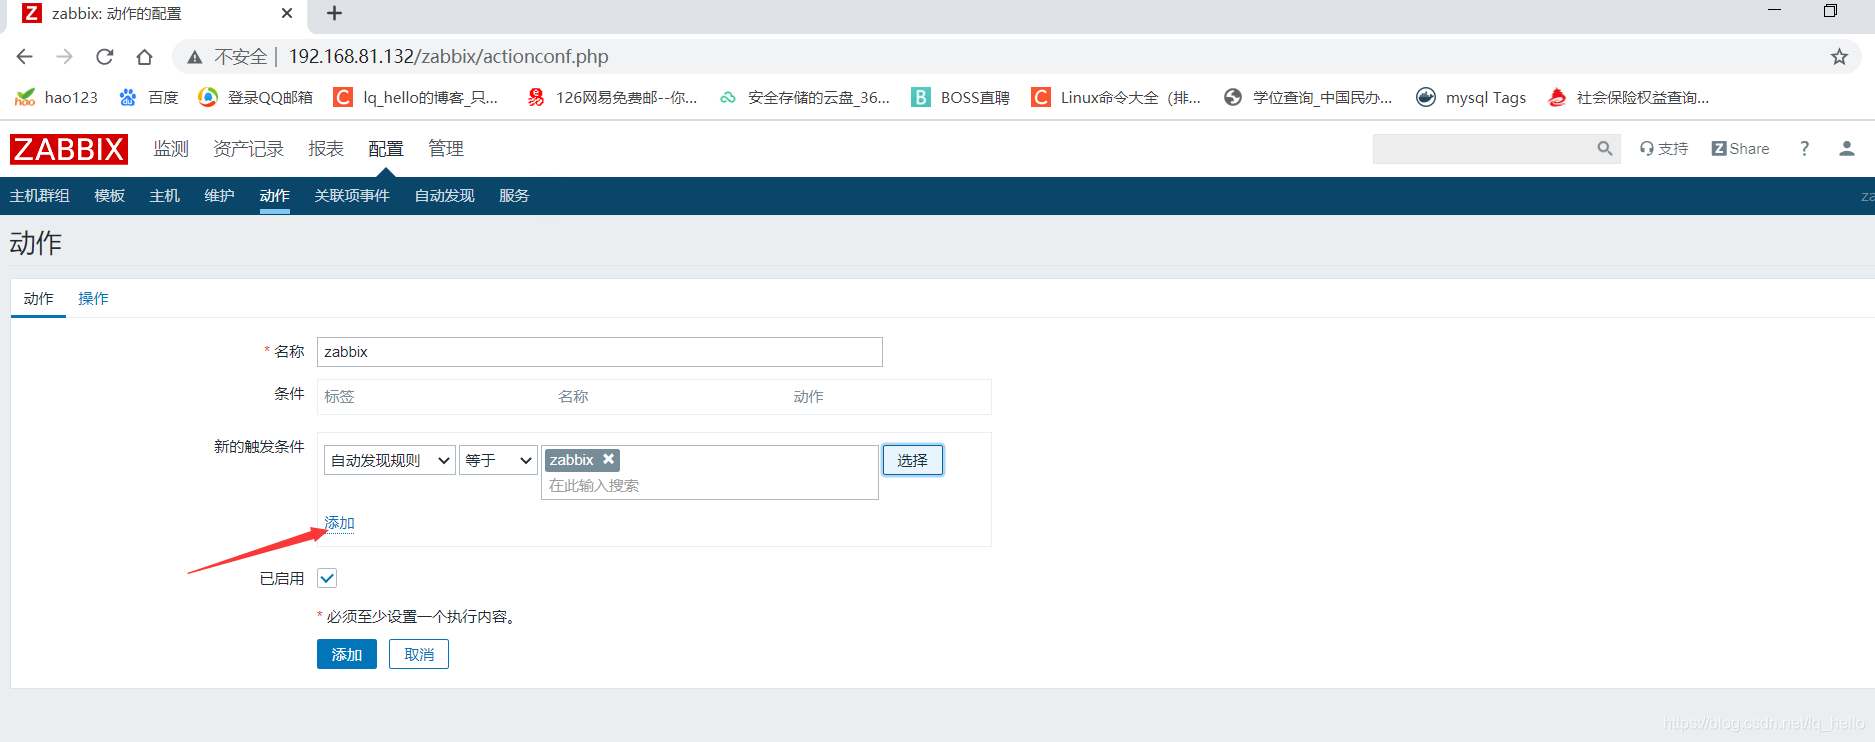The height and width of the screenshot is (742, 1875).
Task: Expand the 等于 operator dropdown
Action: click(498, 460)
